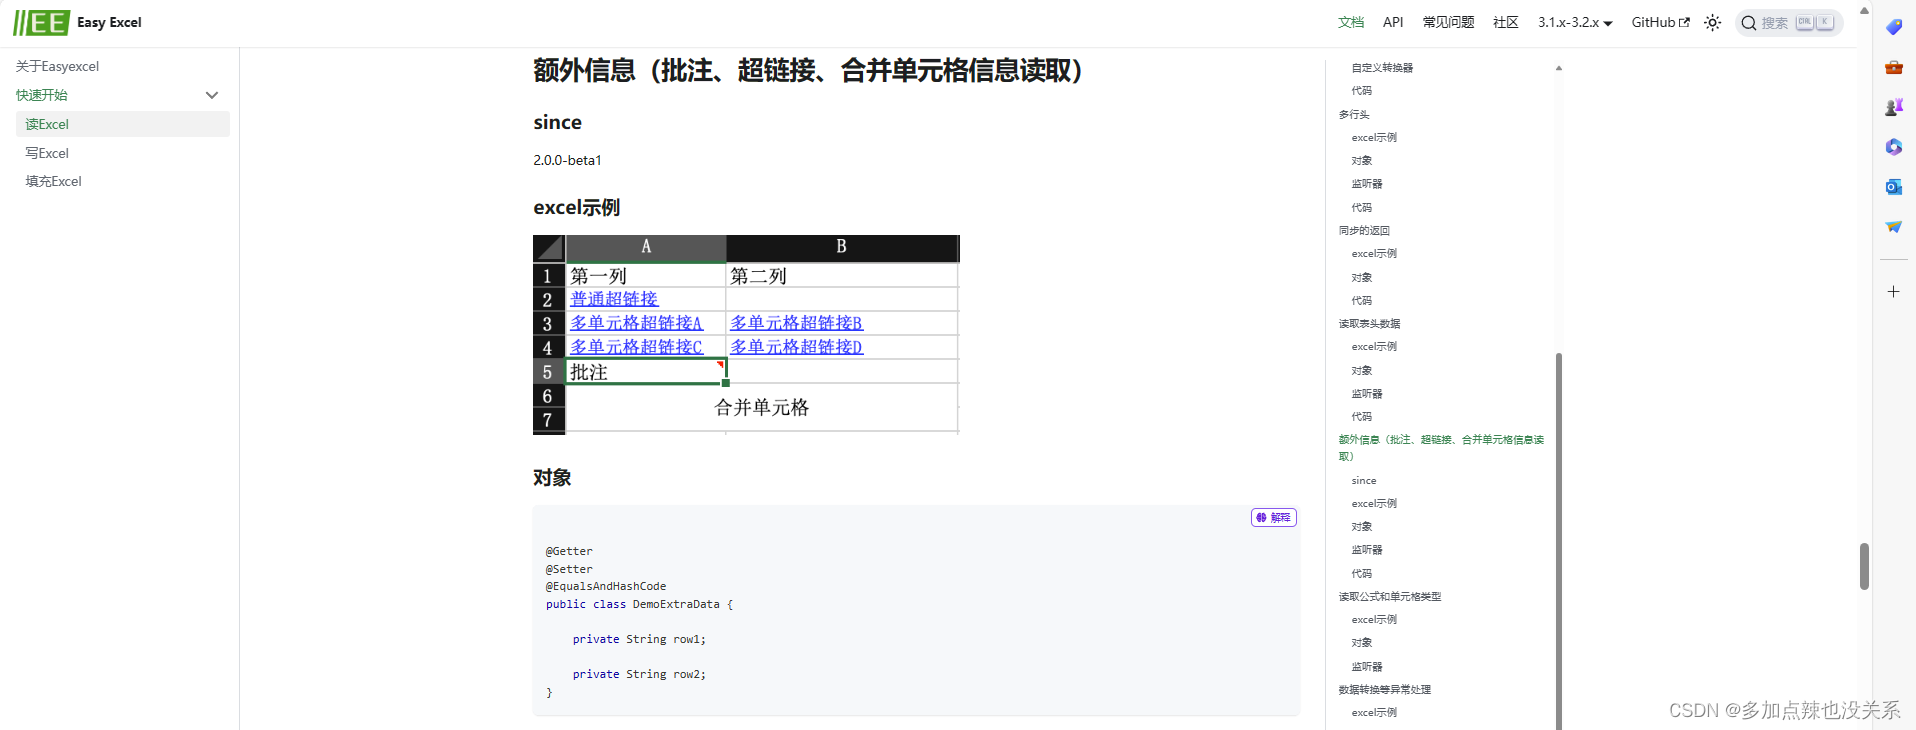This screenshot has height=730, width=1916.
Task: Open the API nav item
Action: coord(1393,22)
